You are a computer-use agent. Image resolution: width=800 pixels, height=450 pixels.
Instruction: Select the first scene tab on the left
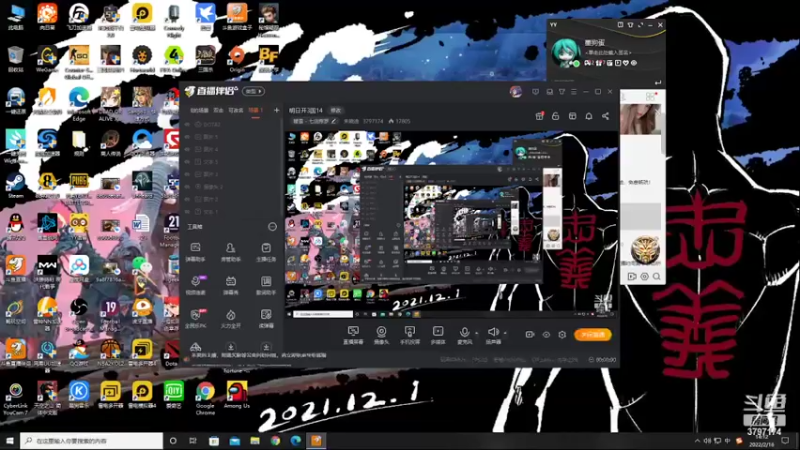[x=199, y=110]
